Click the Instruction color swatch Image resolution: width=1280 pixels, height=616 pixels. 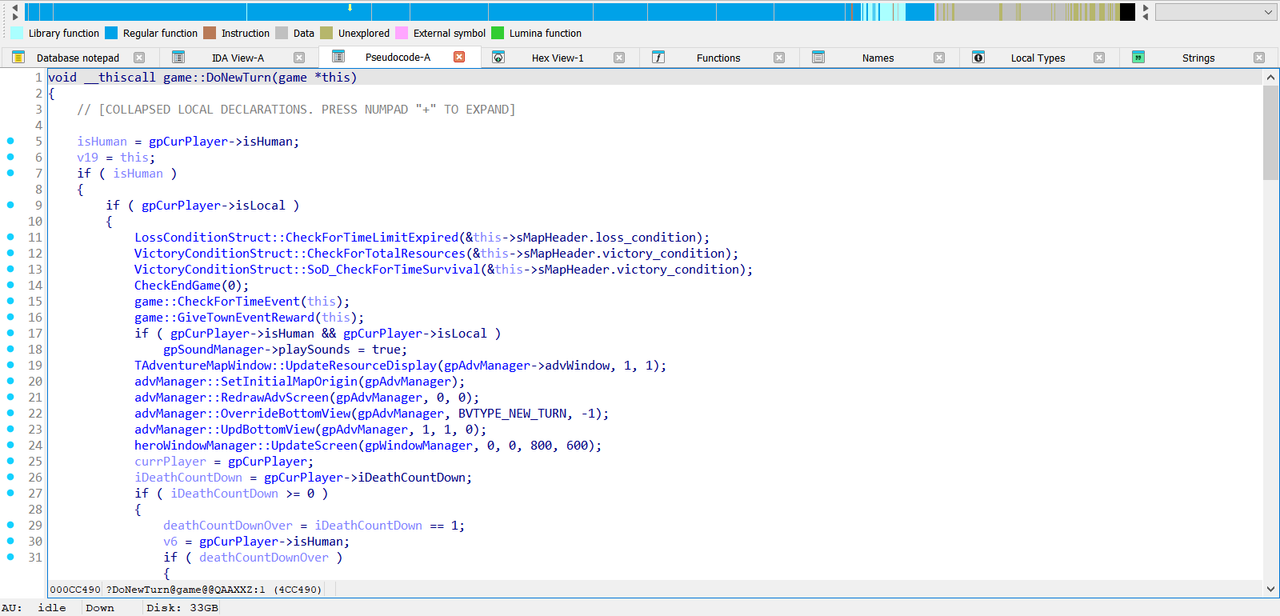tap(210, 33)
